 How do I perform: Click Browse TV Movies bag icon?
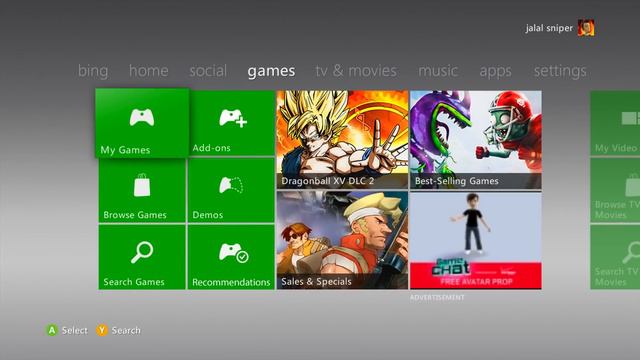pyautogui.click(x=633, y=185)
